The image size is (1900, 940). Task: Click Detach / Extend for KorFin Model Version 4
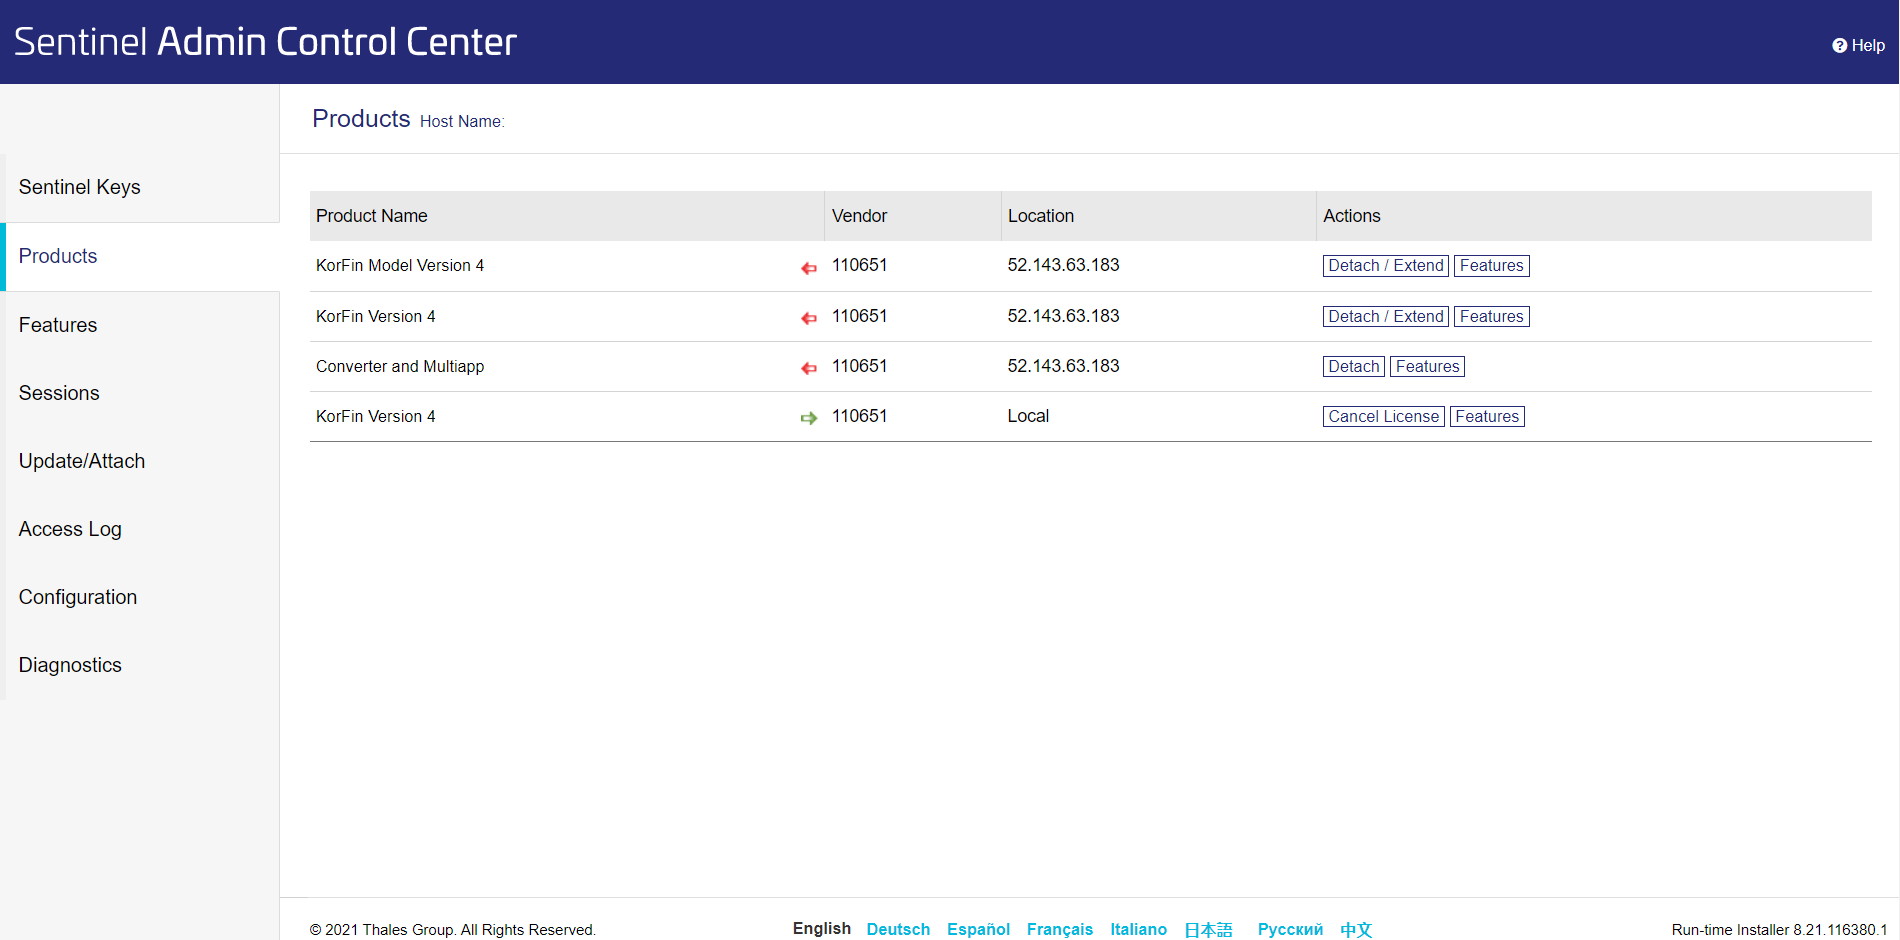point(1385,266)
